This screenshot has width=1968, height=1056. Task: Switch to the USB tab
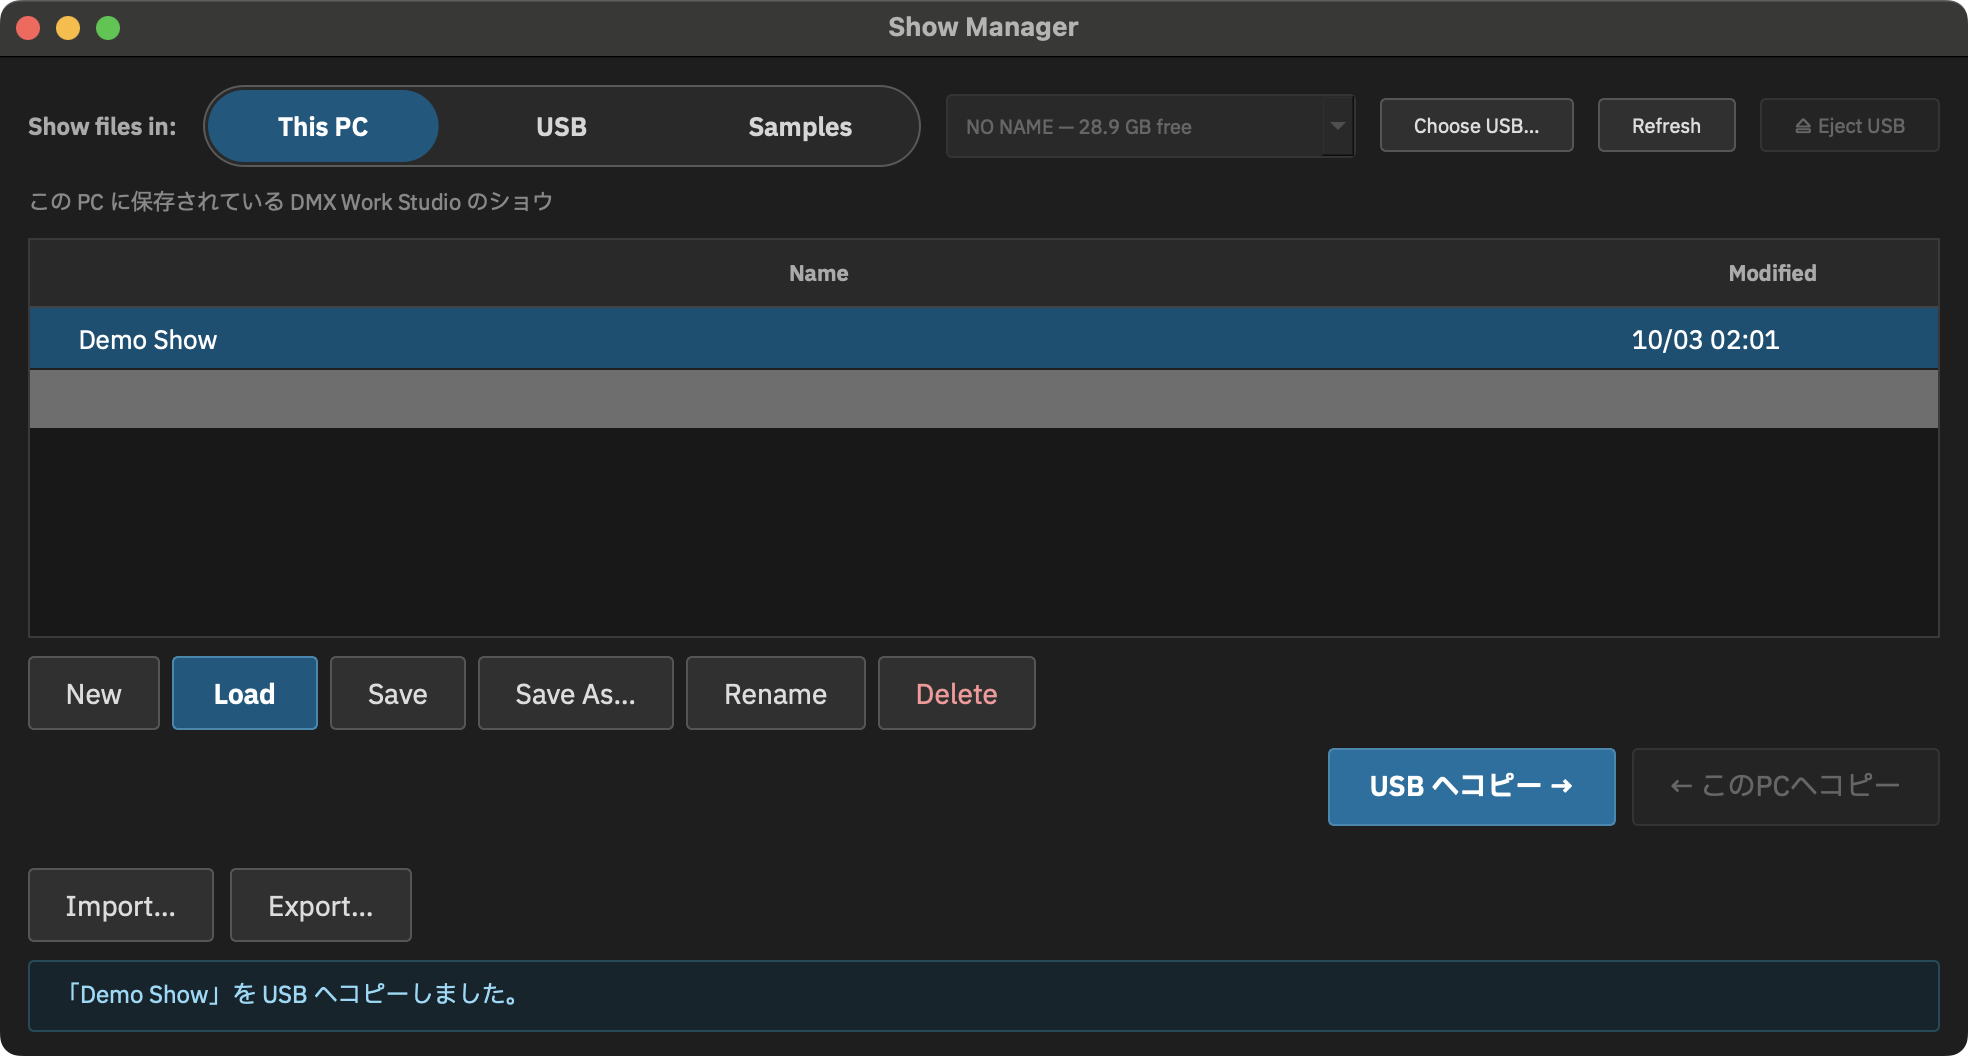[x=561, y=126]
